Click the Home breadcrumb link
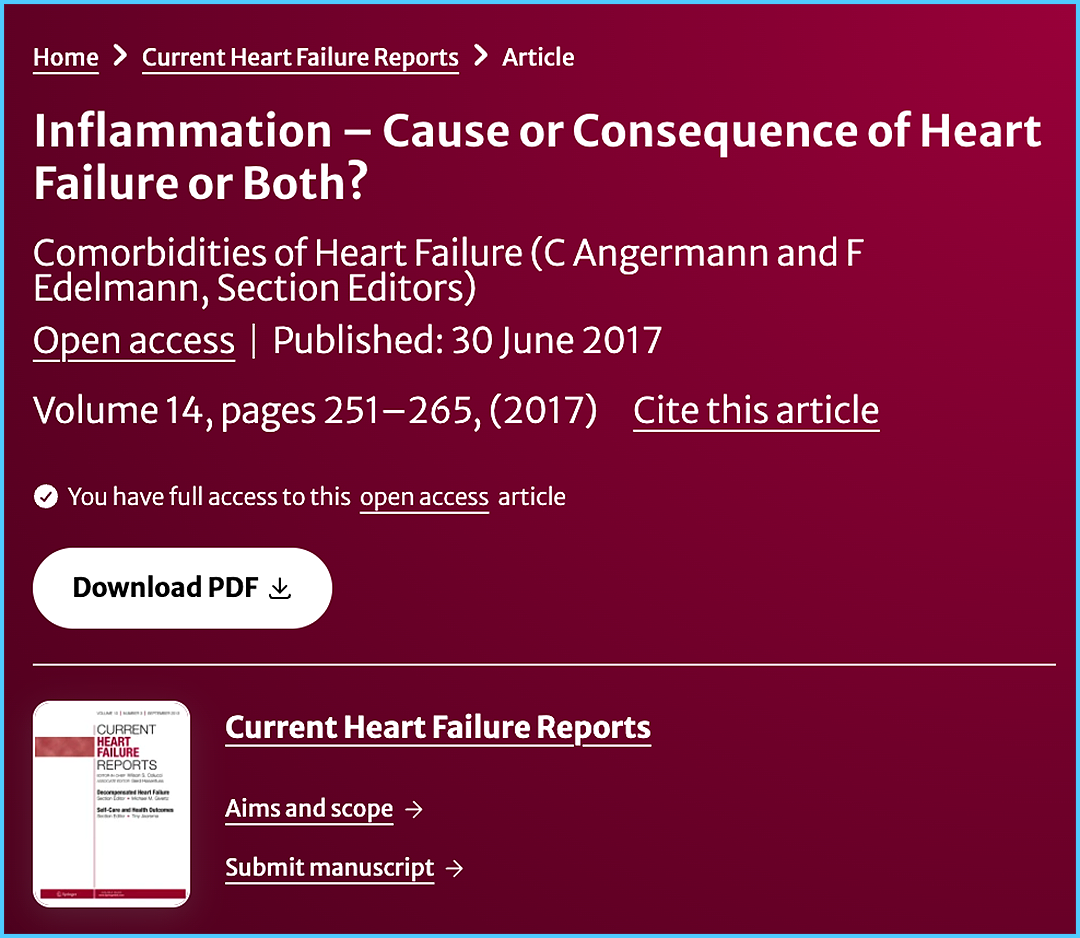This screenshot has height=938, width=1080. [66, 57]
